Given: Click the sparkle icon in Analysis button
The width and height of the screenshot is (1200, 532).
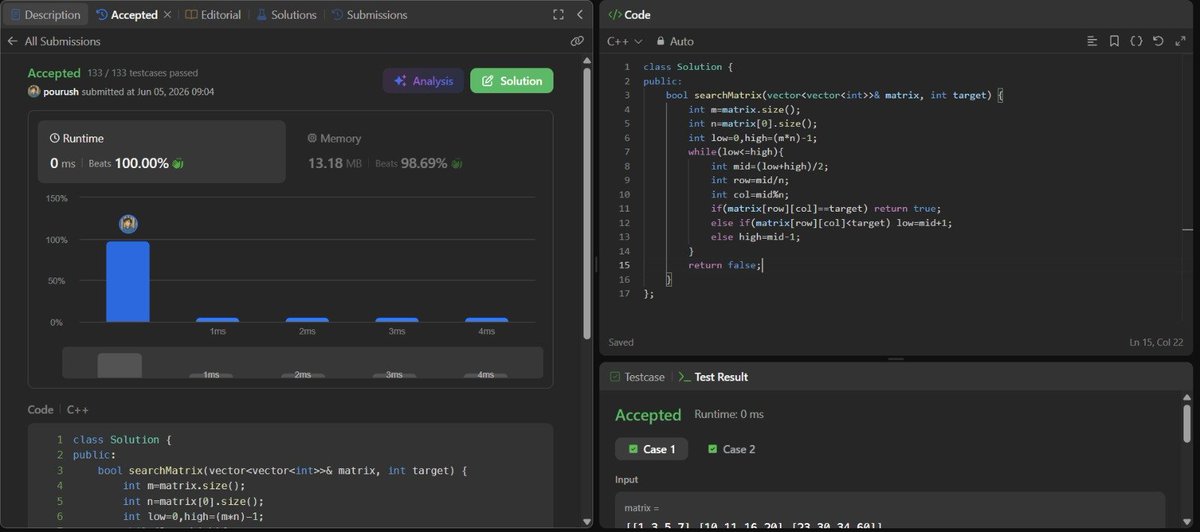Looking at the screenshot, I should pyautogui.click(x=400, y=81).
